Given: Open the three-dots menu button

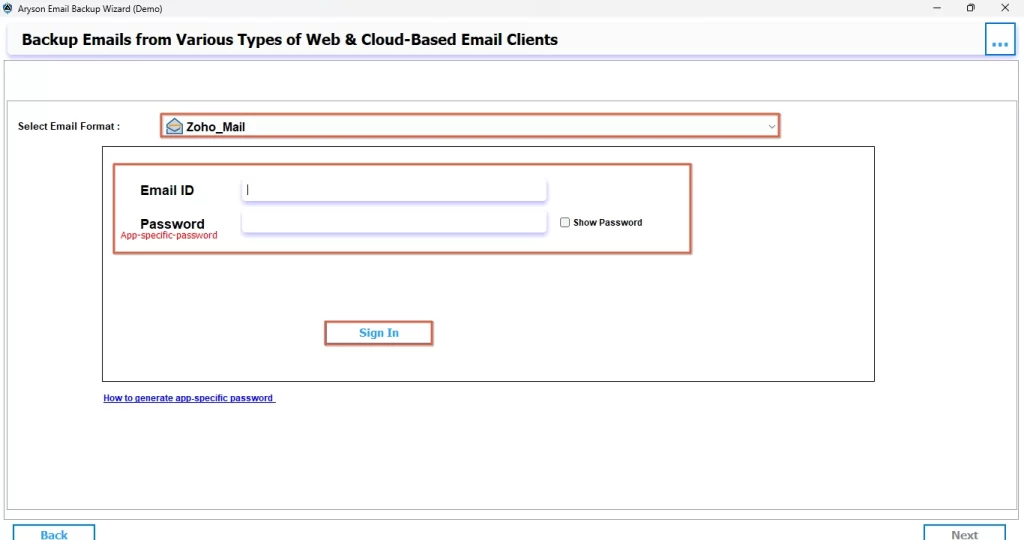Looking at the screenshot, I should click(x=1000, y=40).
